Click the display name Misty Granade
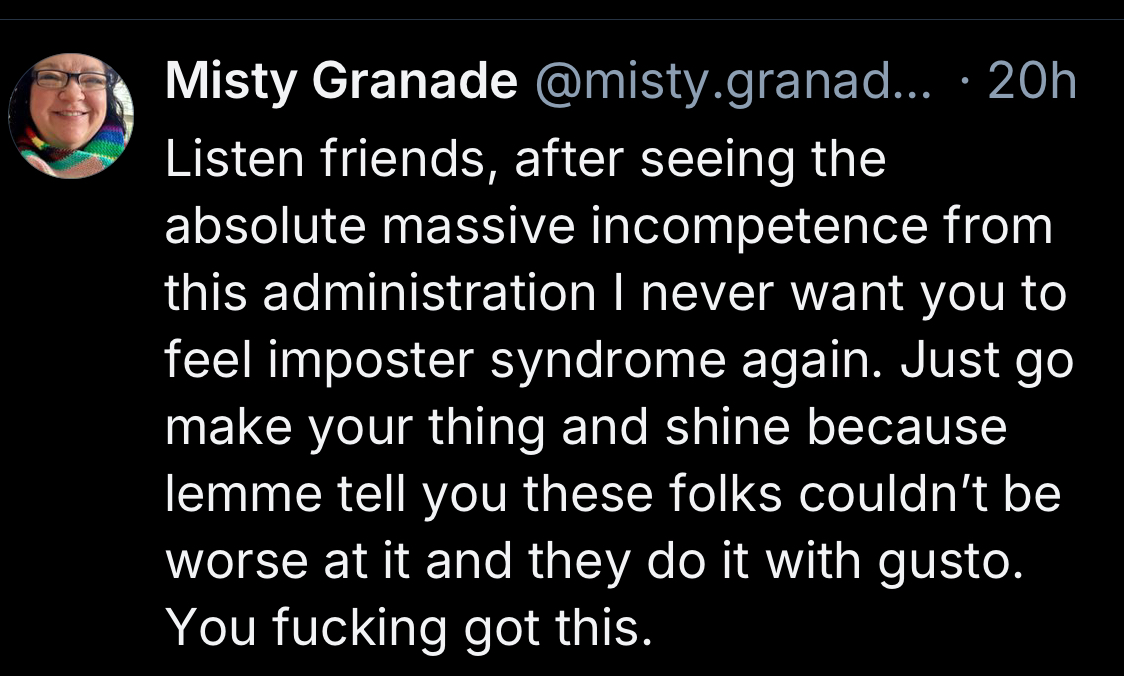Screen dimensions: 1124x676 click(341, 81)
